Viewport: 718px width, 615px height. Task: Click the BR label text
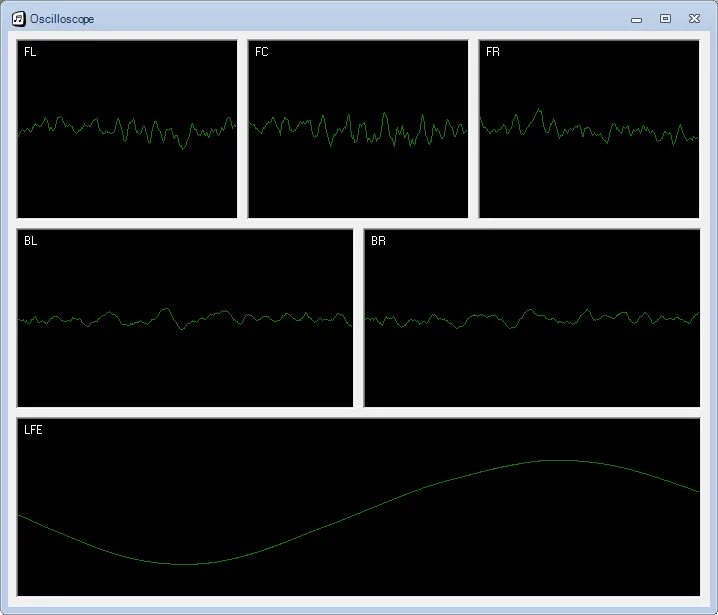[x=378, y=241]
